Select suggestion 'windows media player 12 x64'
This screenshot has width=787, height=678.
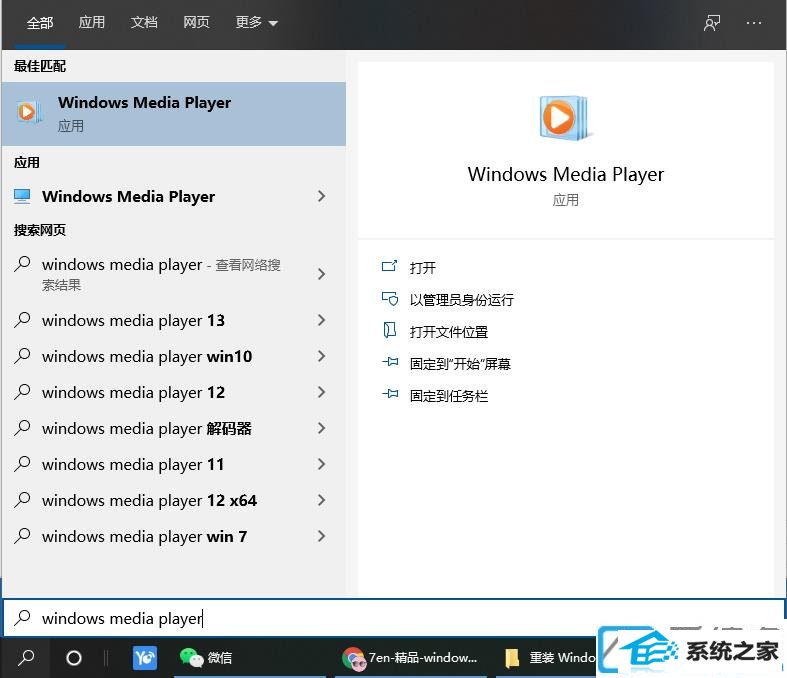(150, 500)
